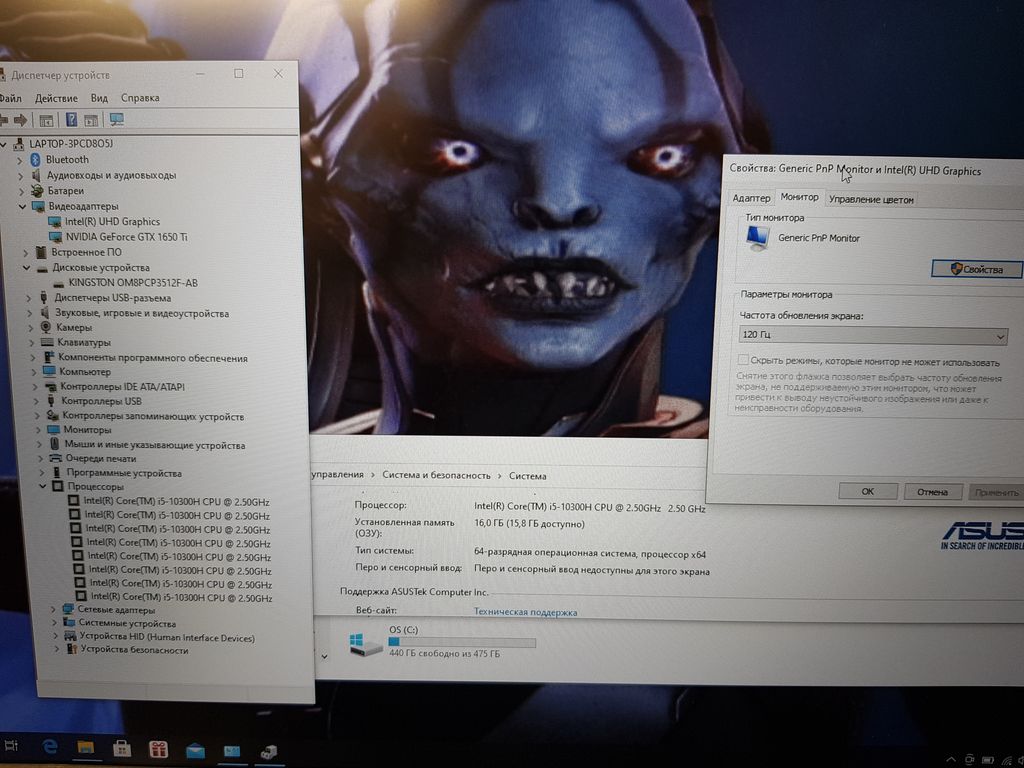Viewport: 1024px width, 768px height.
Task: Open Microsoft Edge from the taskbar
Action: tap(47, 748)
